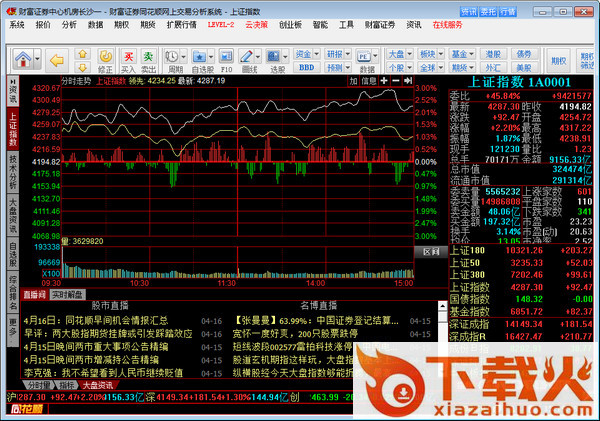This screenshot has height=421, width=600.
Task: Click the 美股 toolbar button
Action: (524, 68)
